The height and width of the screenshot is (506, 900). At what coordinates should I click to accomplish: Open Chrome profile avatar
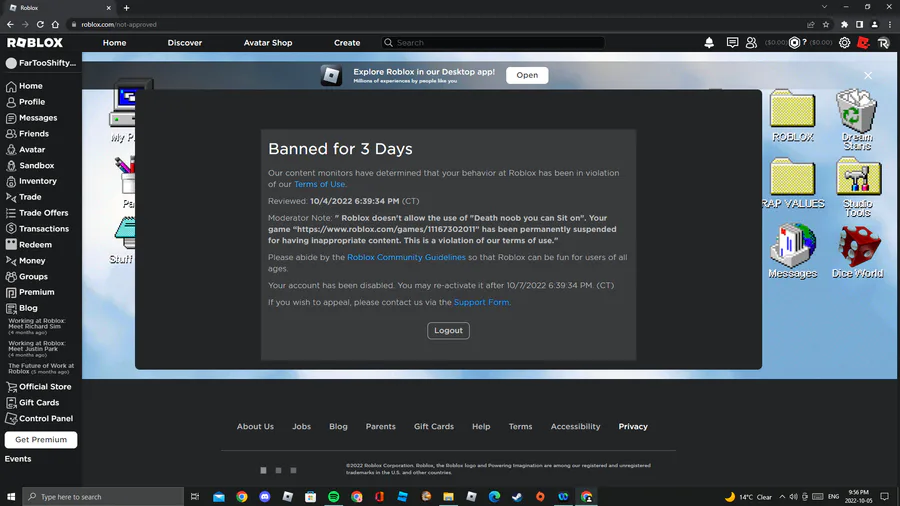coord(875,24)
